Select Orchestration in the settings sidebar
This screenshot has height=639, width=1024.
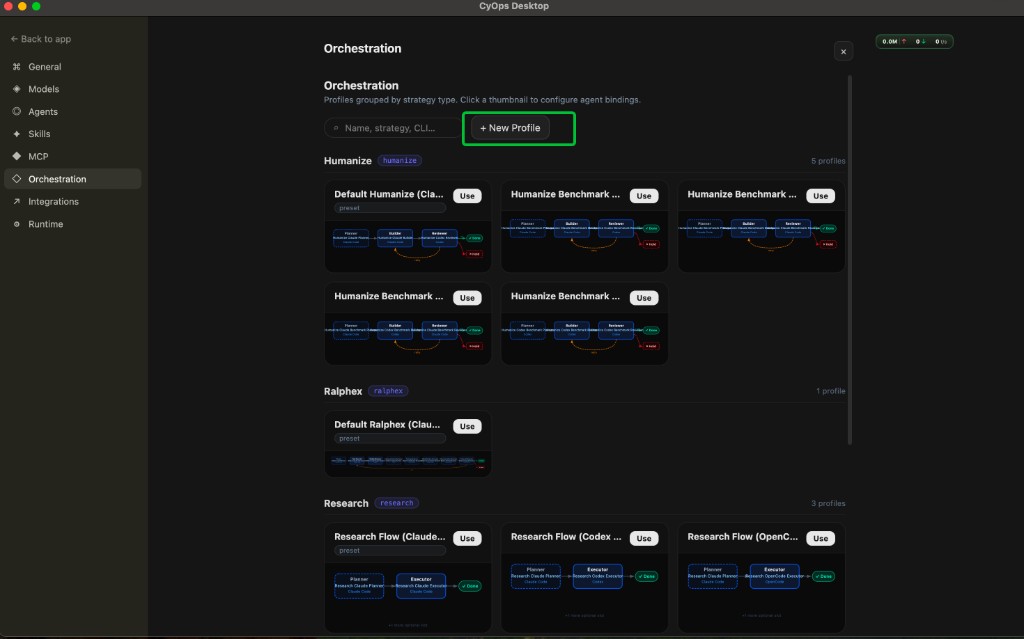pyautogui.click(x=72, y=179)
